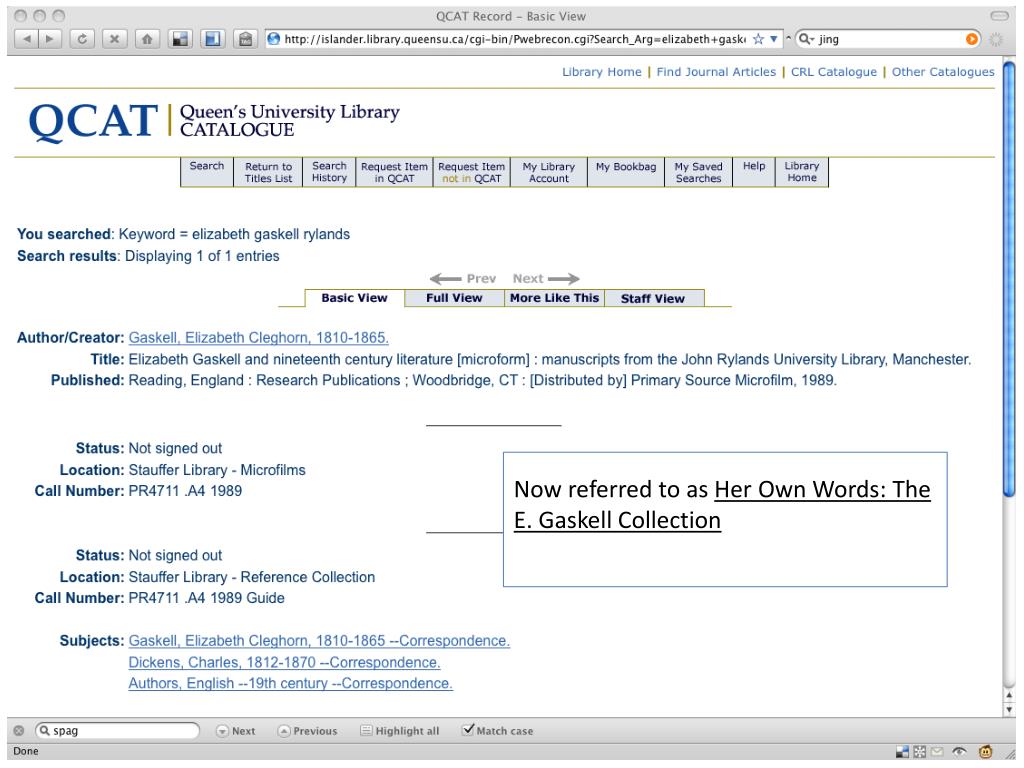This screenshot has width=1024, height=768.
Task: Open the browser home page icon
Action: [147, 39]
